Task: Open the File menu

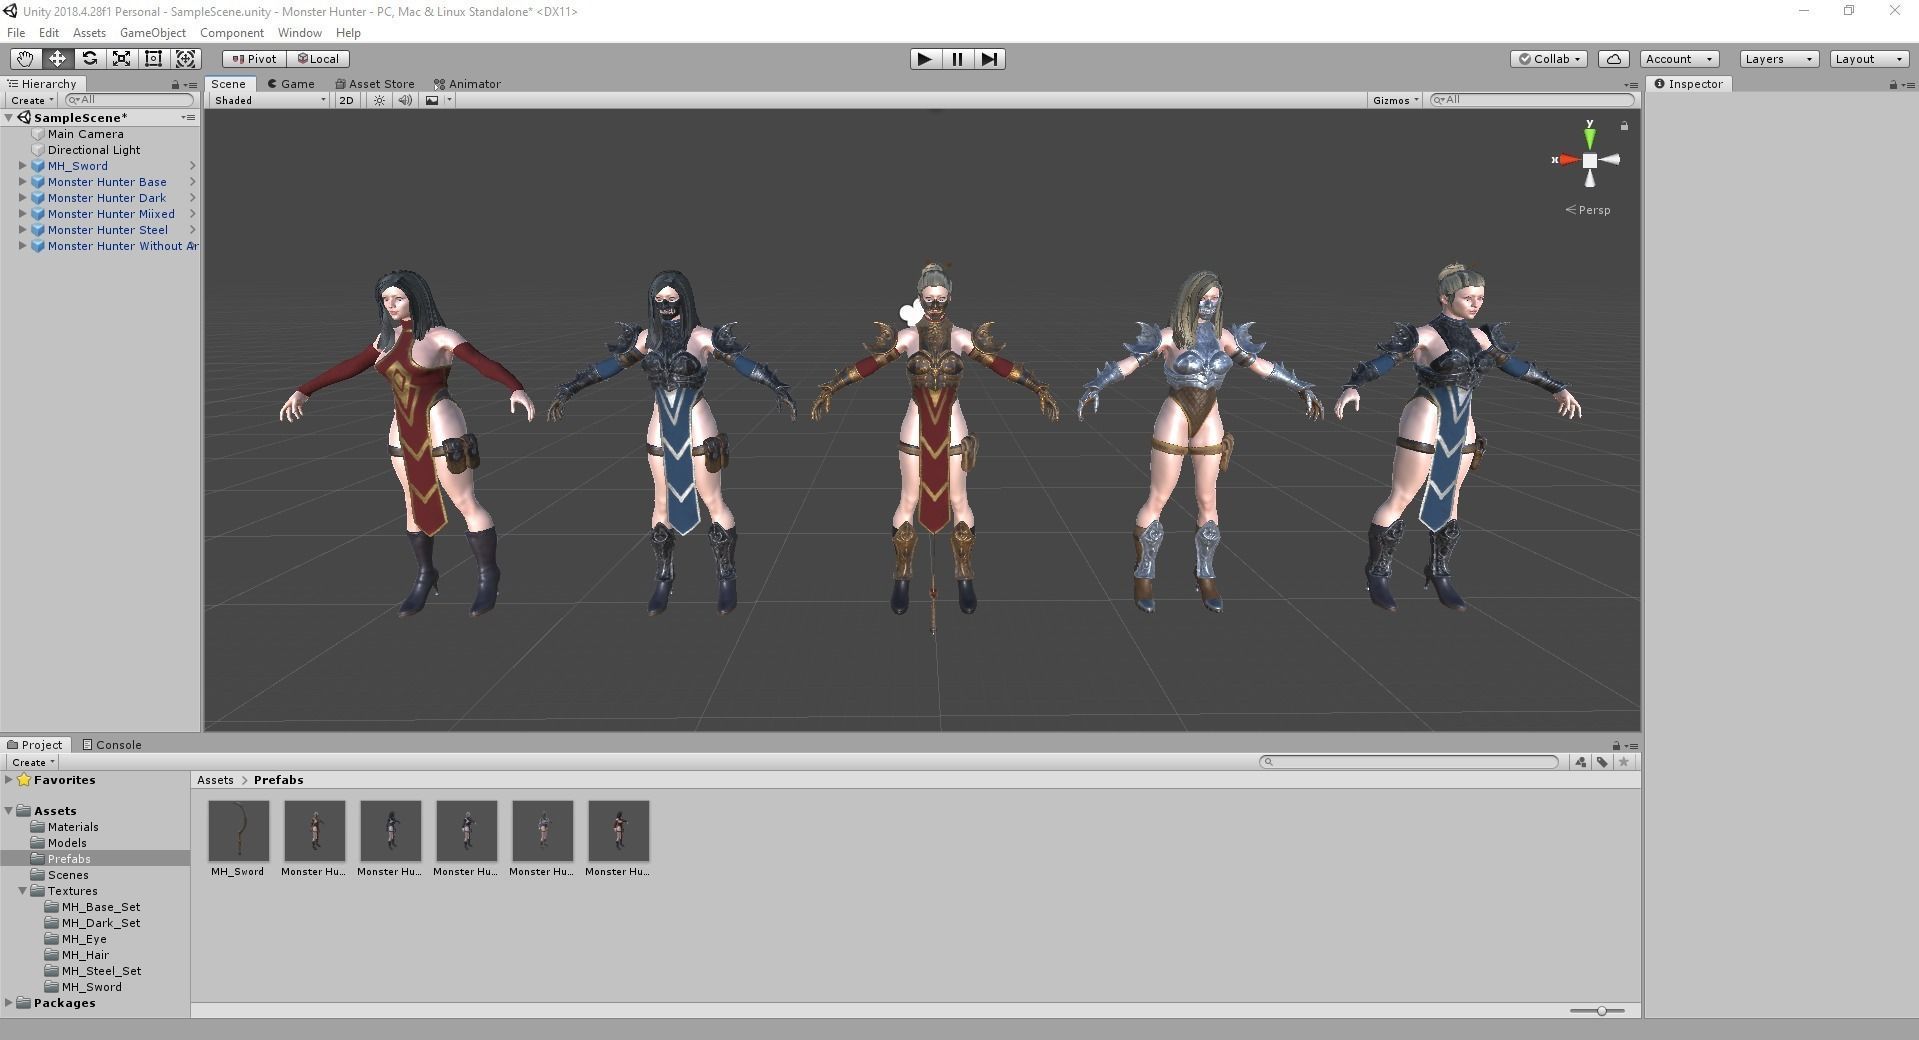Action: pyautogui.click(x=16, y=33)
